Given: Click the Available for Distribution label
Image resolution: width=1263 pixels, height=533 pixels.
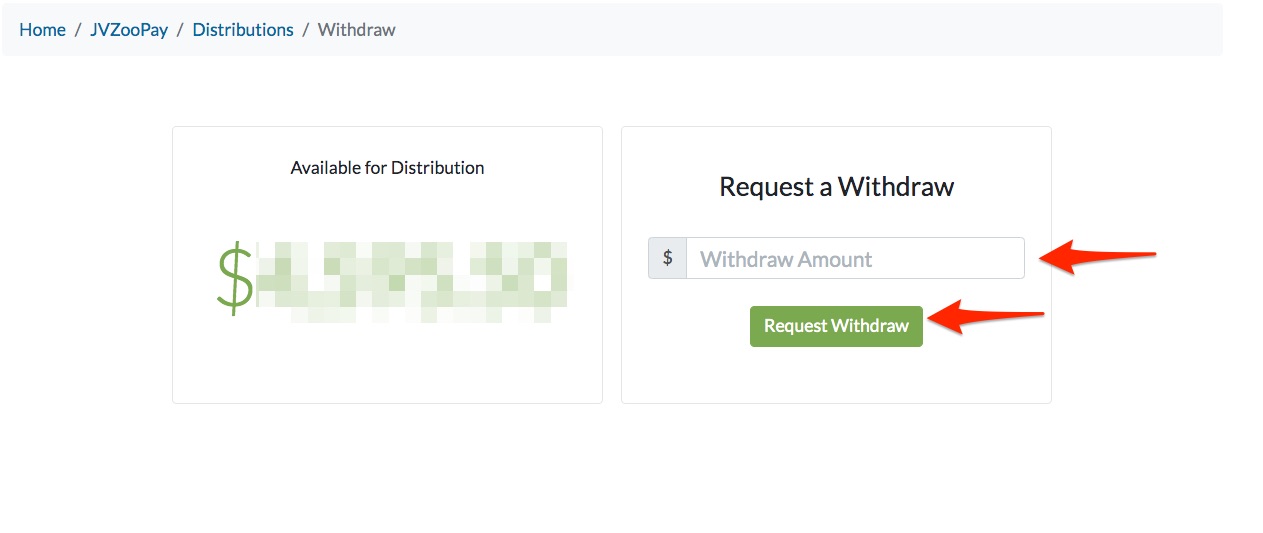Looking at the screenshot, I should (387, 168).
